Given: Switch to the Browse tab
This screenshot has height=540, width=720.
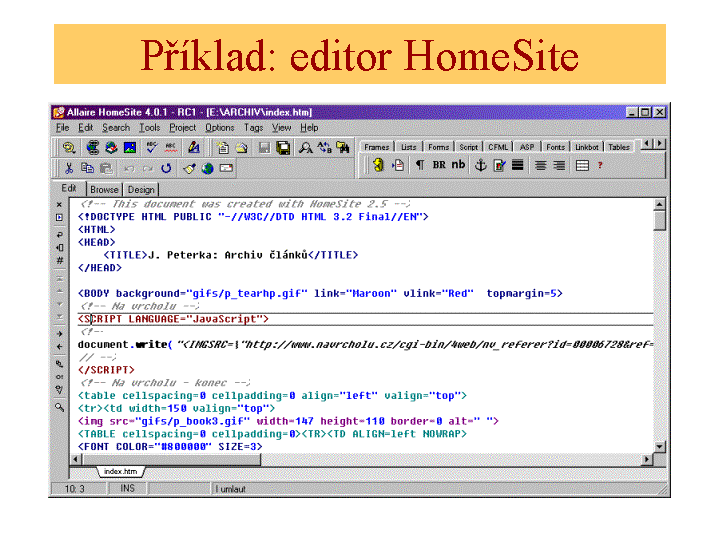Looking at the screenshot, I should [x=104, y=190].
